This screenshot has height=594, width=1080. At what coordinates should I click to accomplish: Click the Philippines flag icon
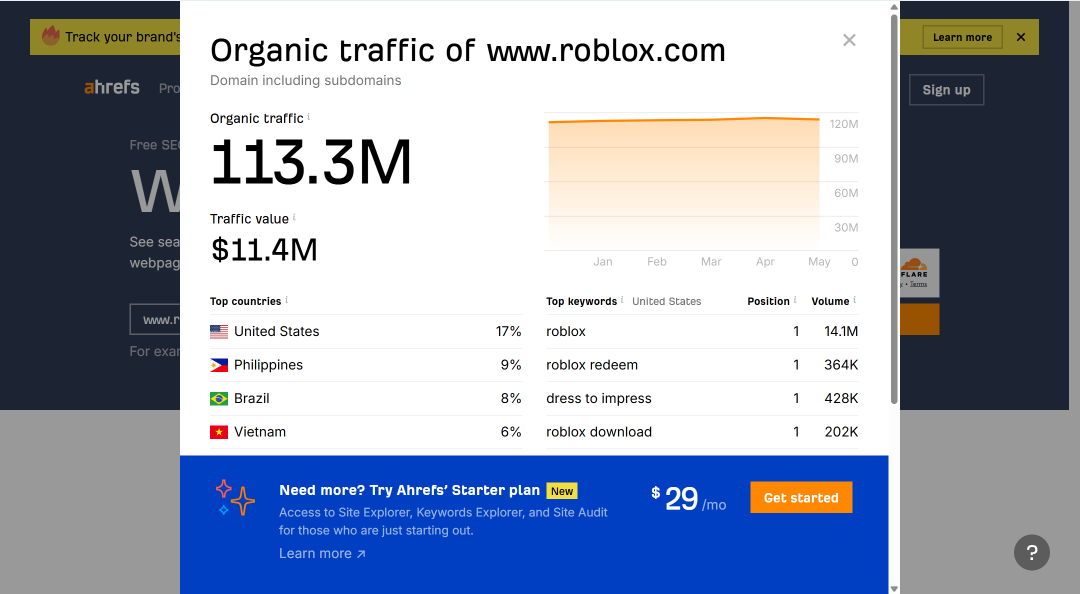tap(219, 365)
